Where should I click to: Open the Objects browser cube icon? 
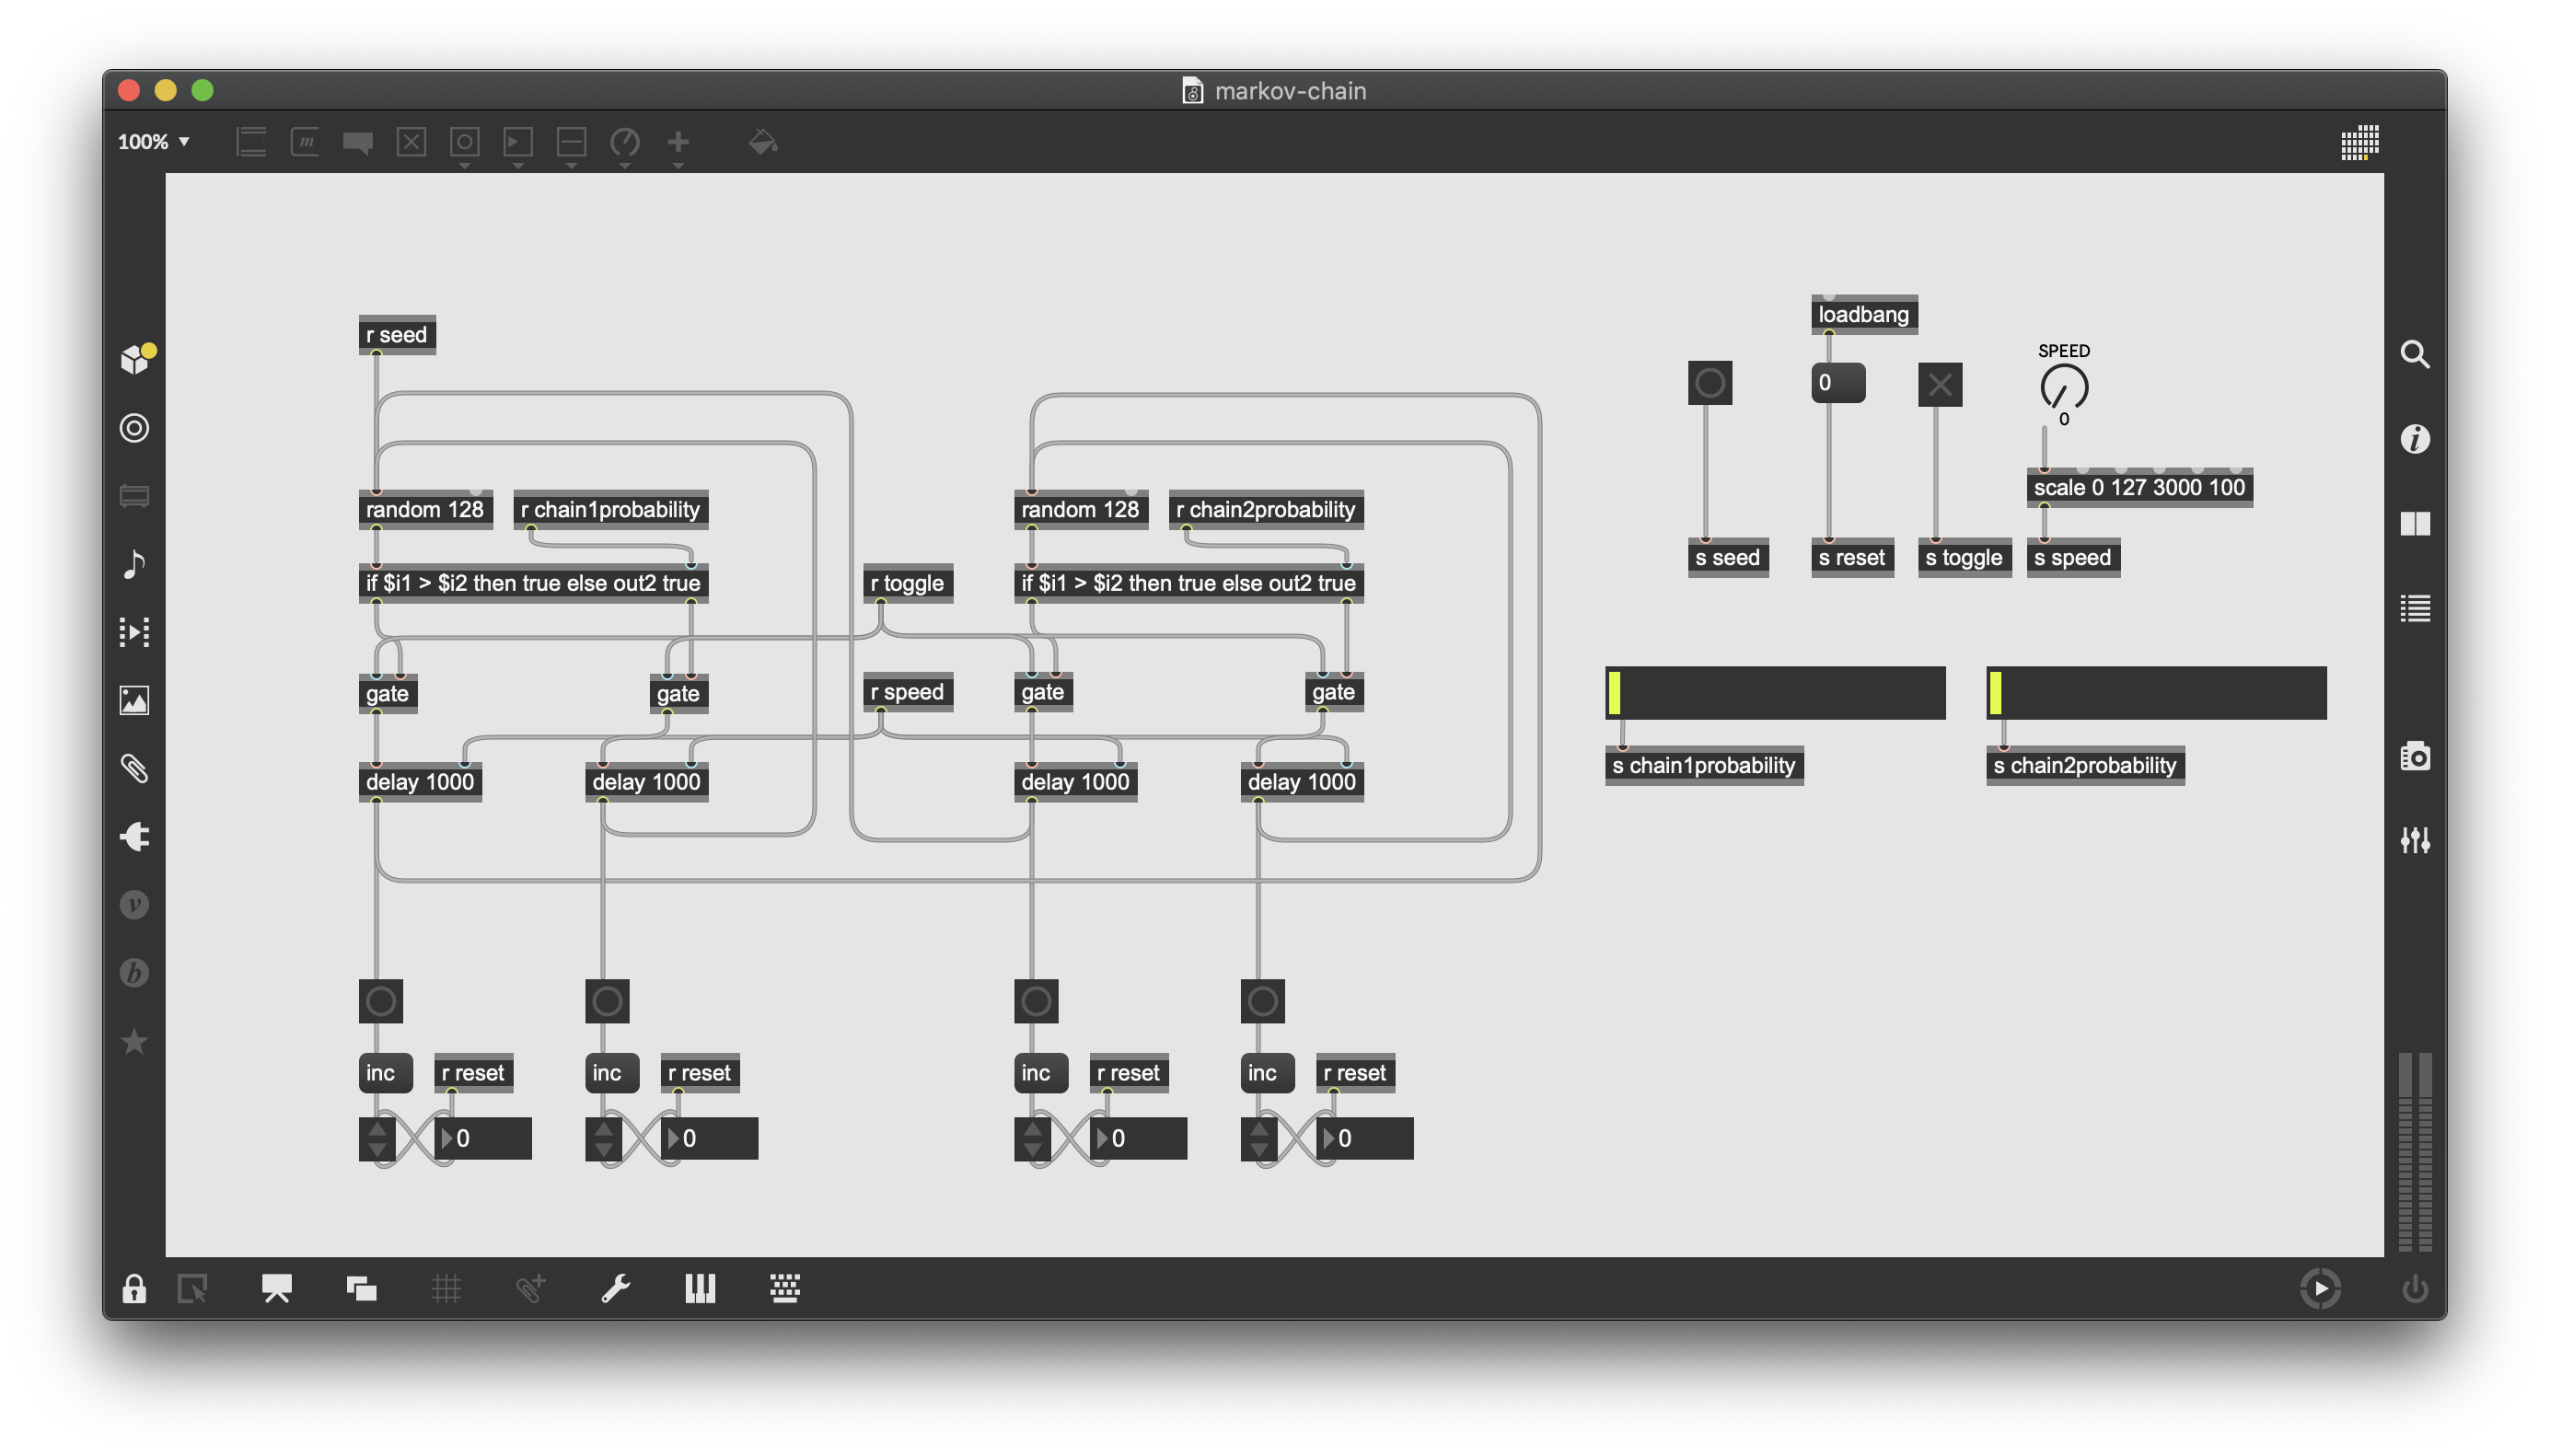coord(135,358)
